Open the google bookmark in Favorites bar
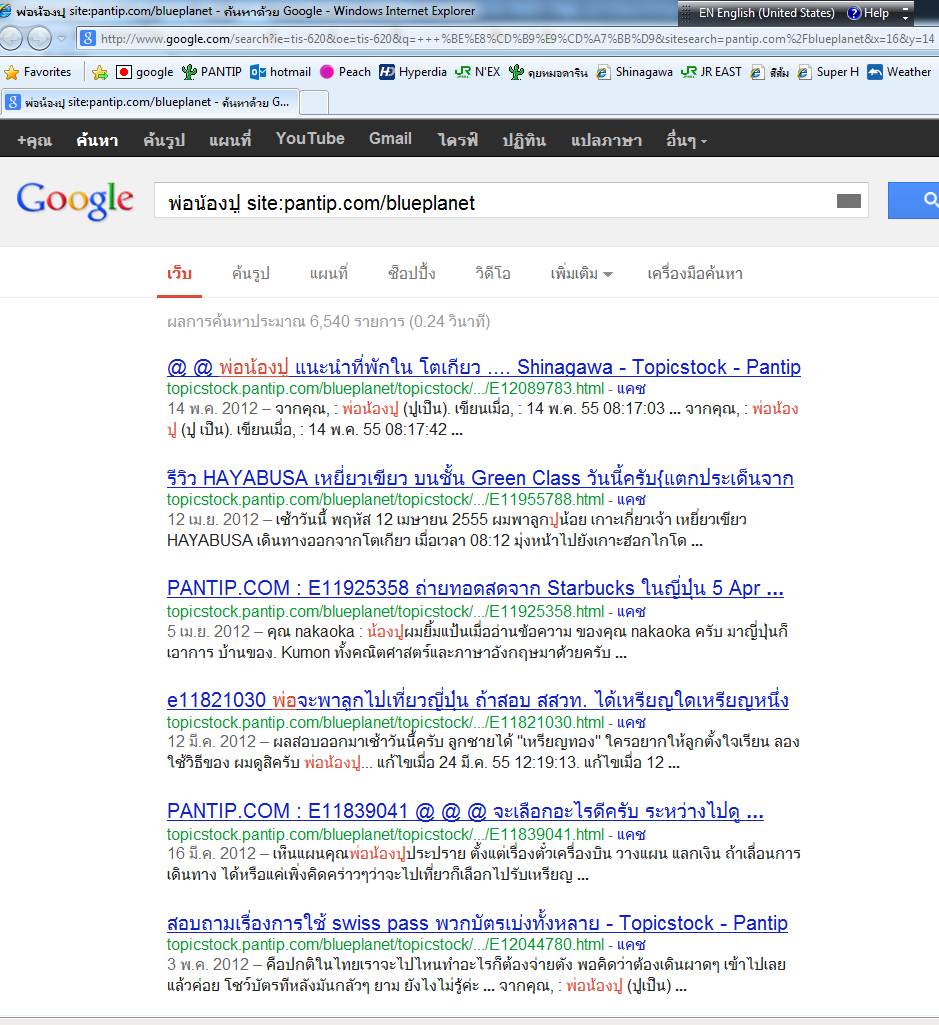 click(145, 72)
